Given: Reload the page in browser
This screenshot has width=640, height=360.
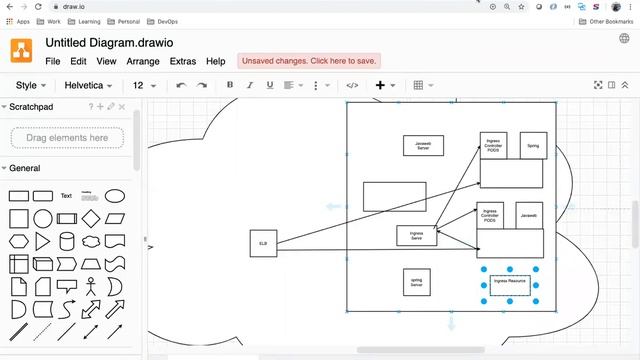Looking at the screenshot, I should pos(38,7).
